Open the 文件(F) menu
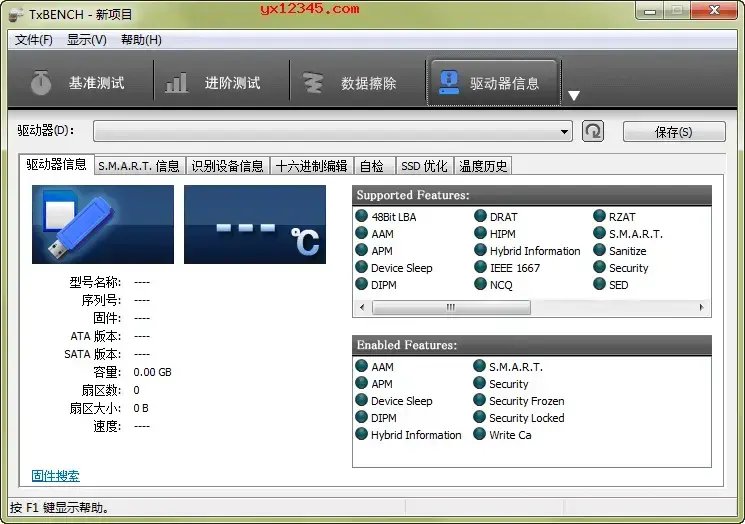Viewport: 745px width, 524px height. [x=34, y=40]
